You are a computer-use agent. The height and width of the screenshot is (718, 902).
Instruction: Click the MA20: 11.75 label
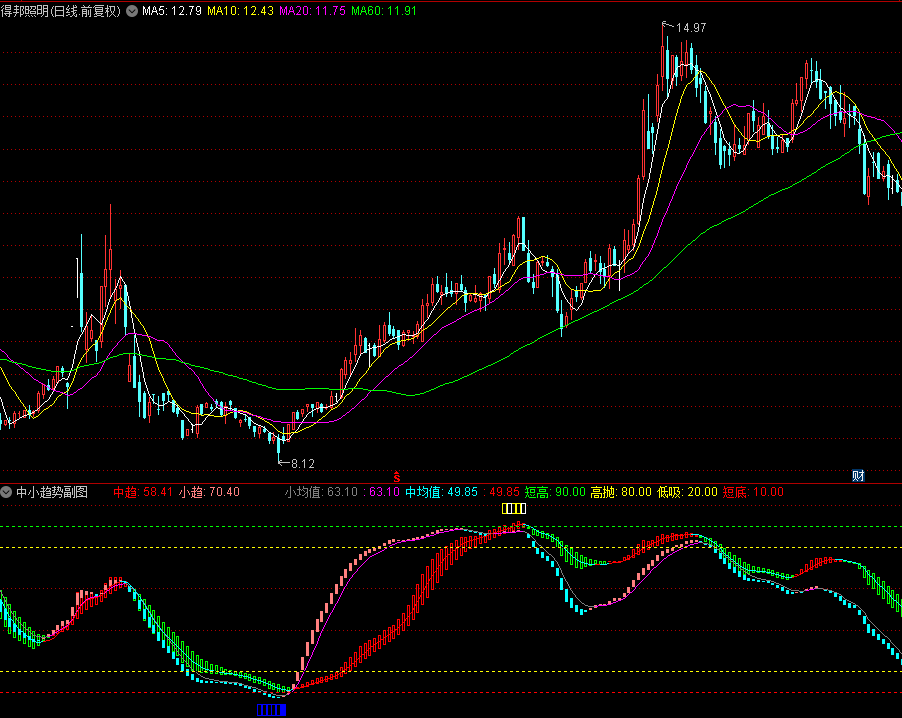[x=312, y=11]
